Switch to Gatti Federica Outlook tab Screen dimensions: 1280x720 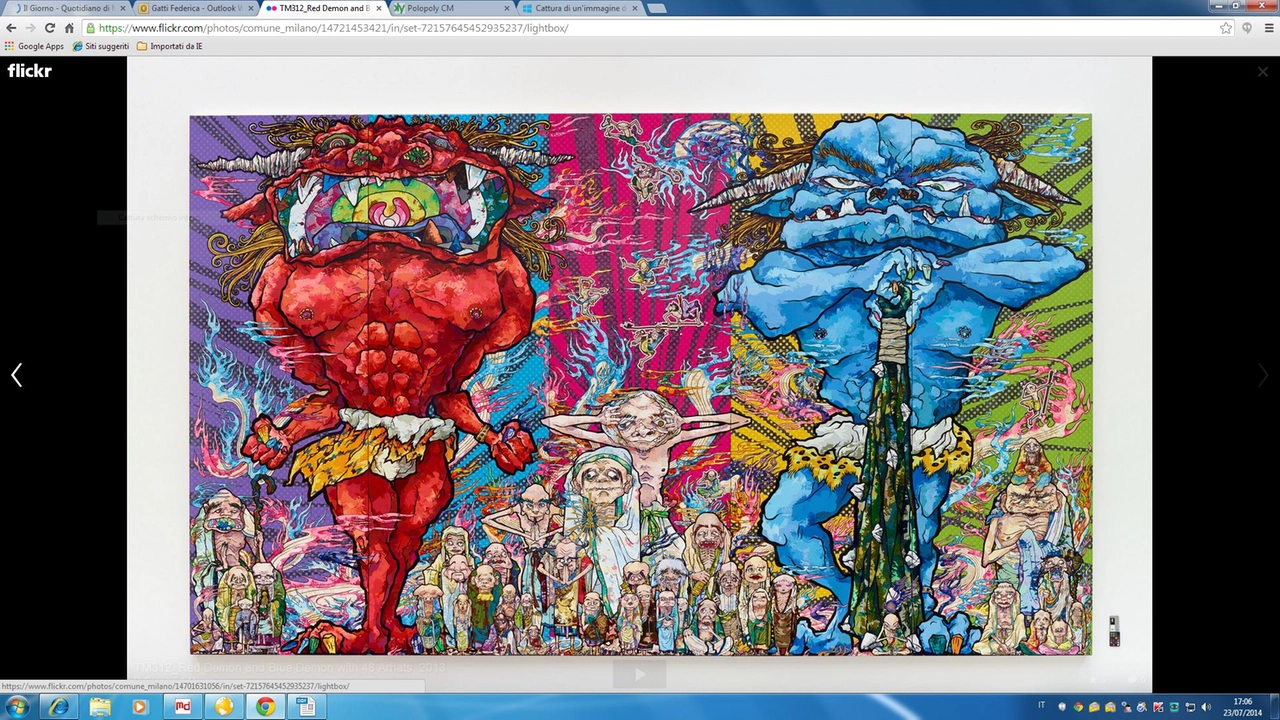click(x=195, y=8)
